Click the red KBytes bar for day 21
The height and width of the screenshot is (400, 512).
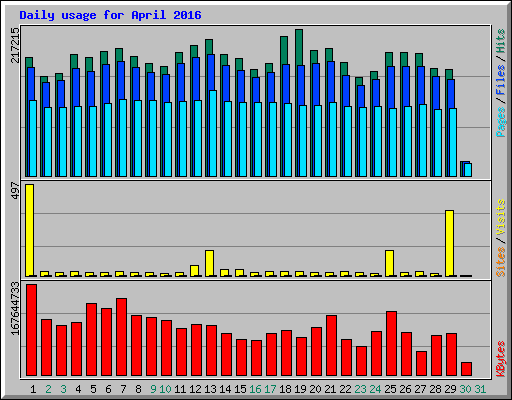[332, 345]
